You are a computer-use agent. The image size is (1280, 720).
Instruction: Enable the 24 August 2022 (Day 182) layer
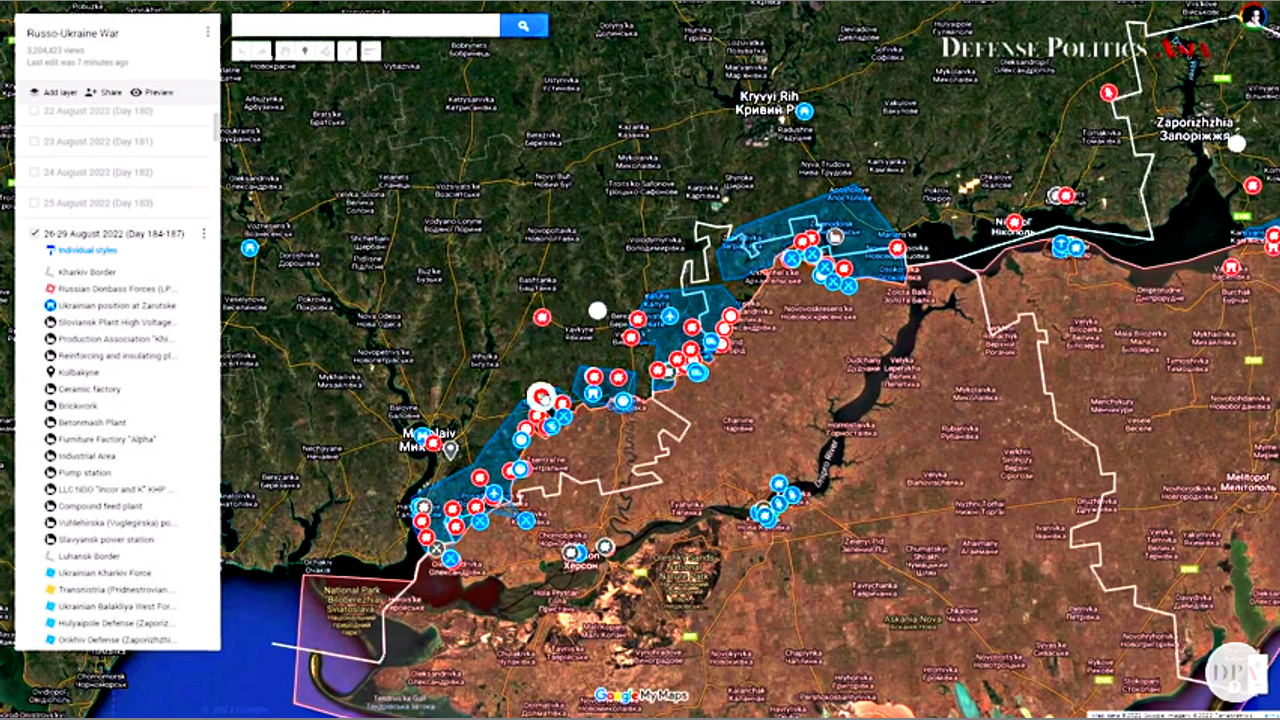click(35, 172)
